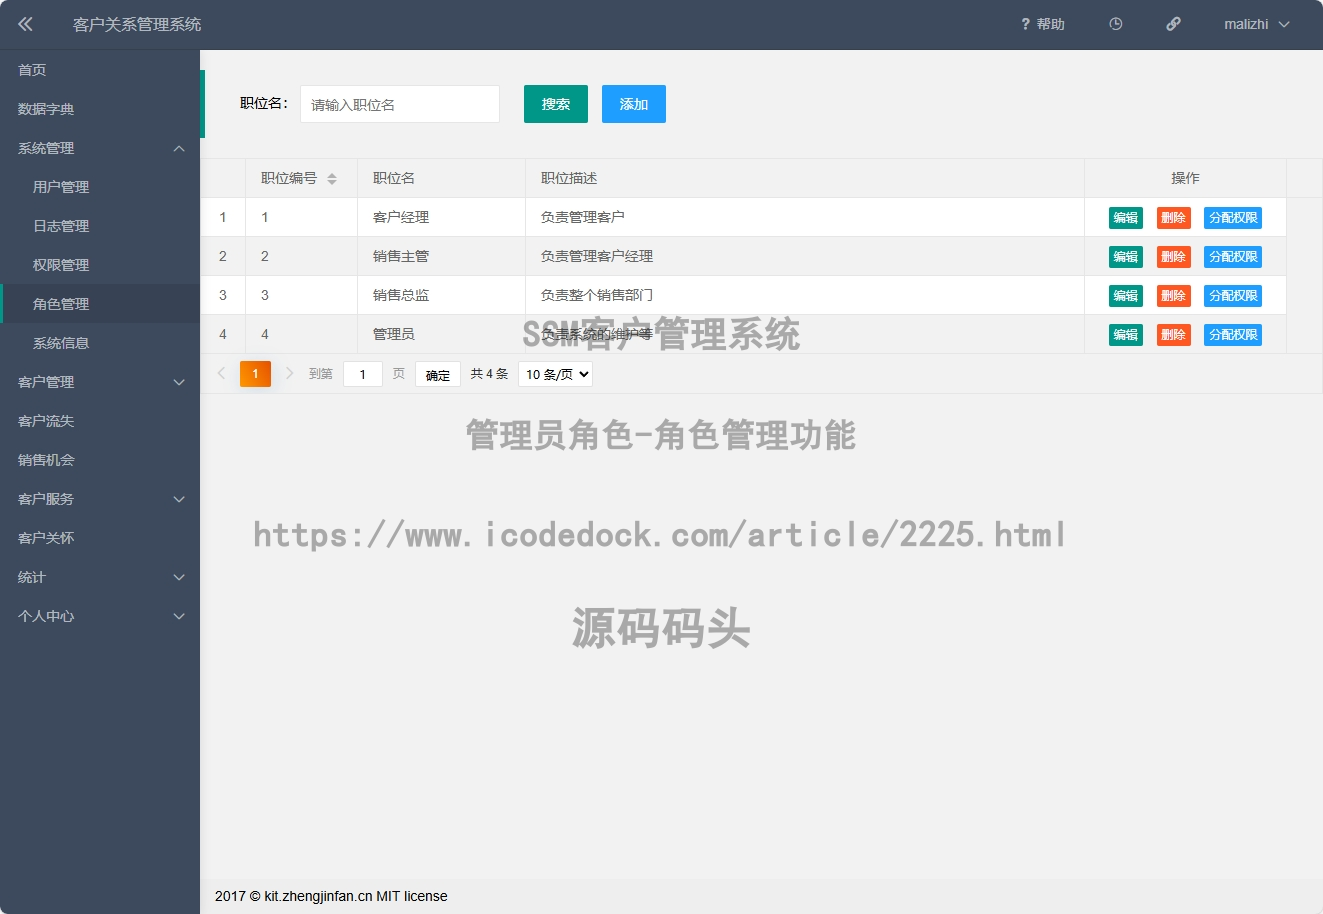Open 客户流失 in sidebar
The width and height of the screenshot is (1323, 914).
pos(100,421)
